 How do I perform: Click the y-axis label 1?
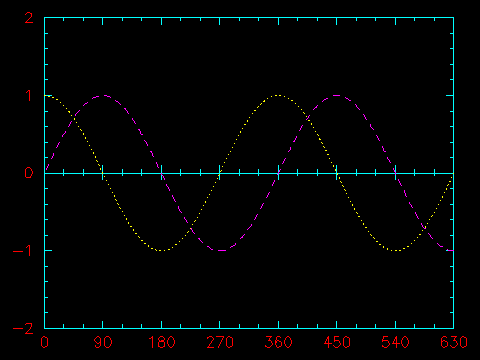29,96
